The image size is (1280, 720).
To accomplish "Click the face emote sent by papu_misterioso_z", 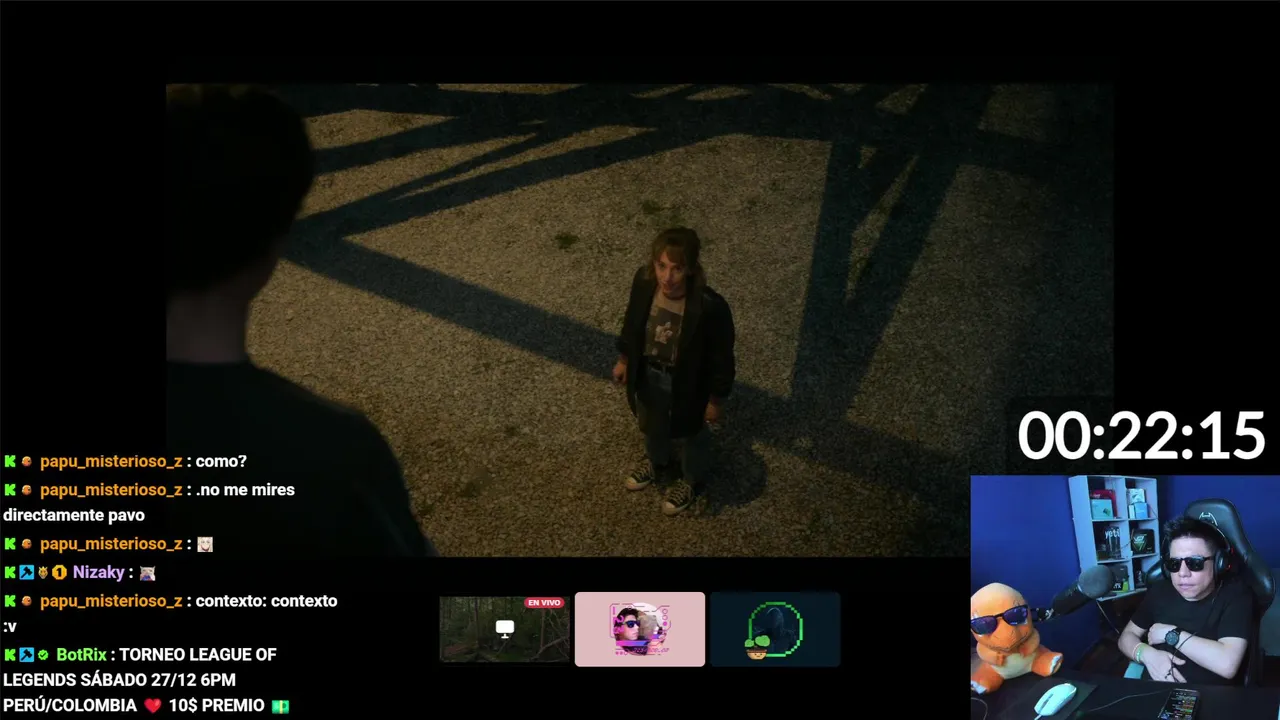I will pyautogui.click(x=205, y=544).
